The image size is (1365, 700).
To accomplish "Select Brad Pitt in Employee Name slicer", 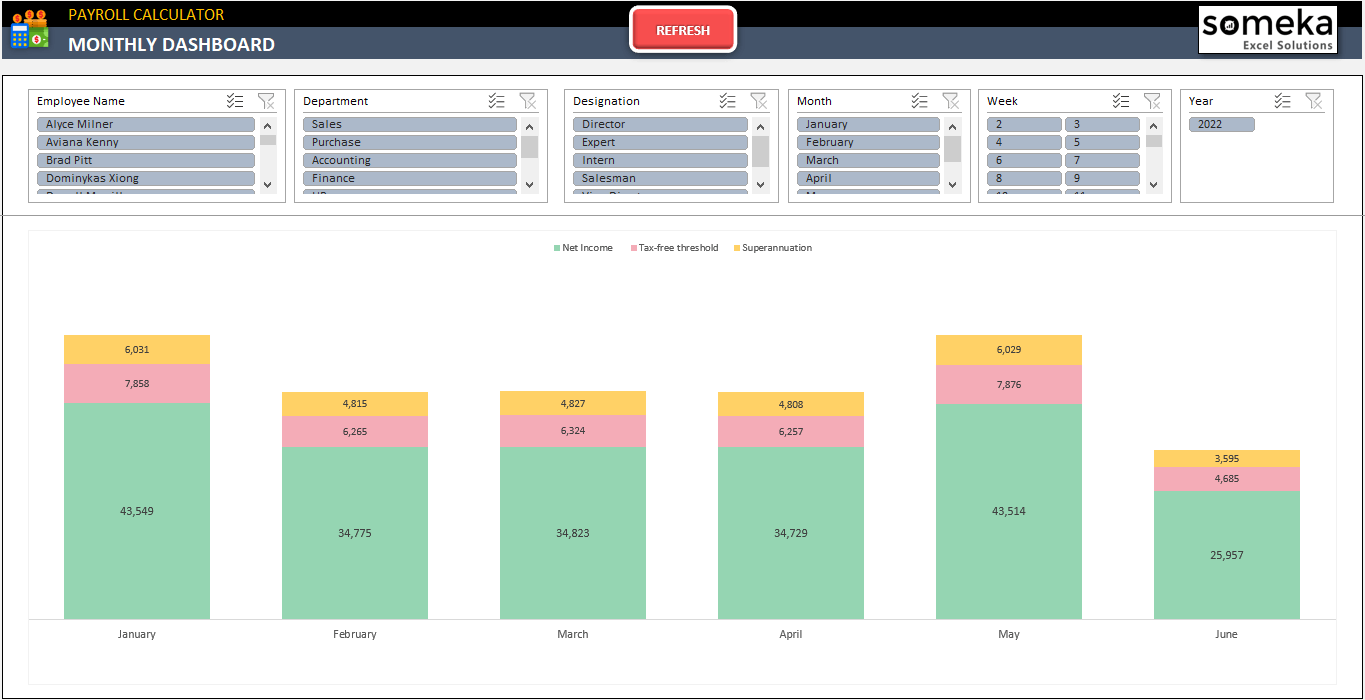I will 145,159.
